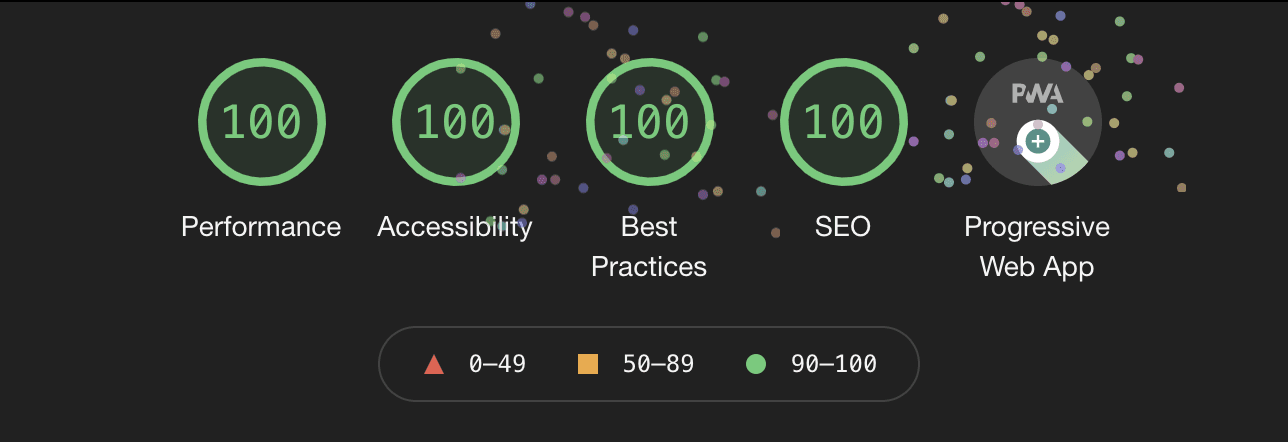Click the Accessibility score gauge circle
This screenshot has height=442, width=1288.
[x=455, y=122]
